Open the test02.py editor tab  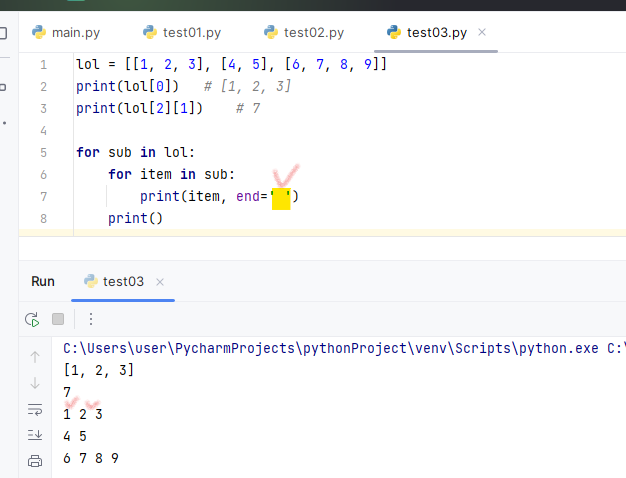pos(304,32)
